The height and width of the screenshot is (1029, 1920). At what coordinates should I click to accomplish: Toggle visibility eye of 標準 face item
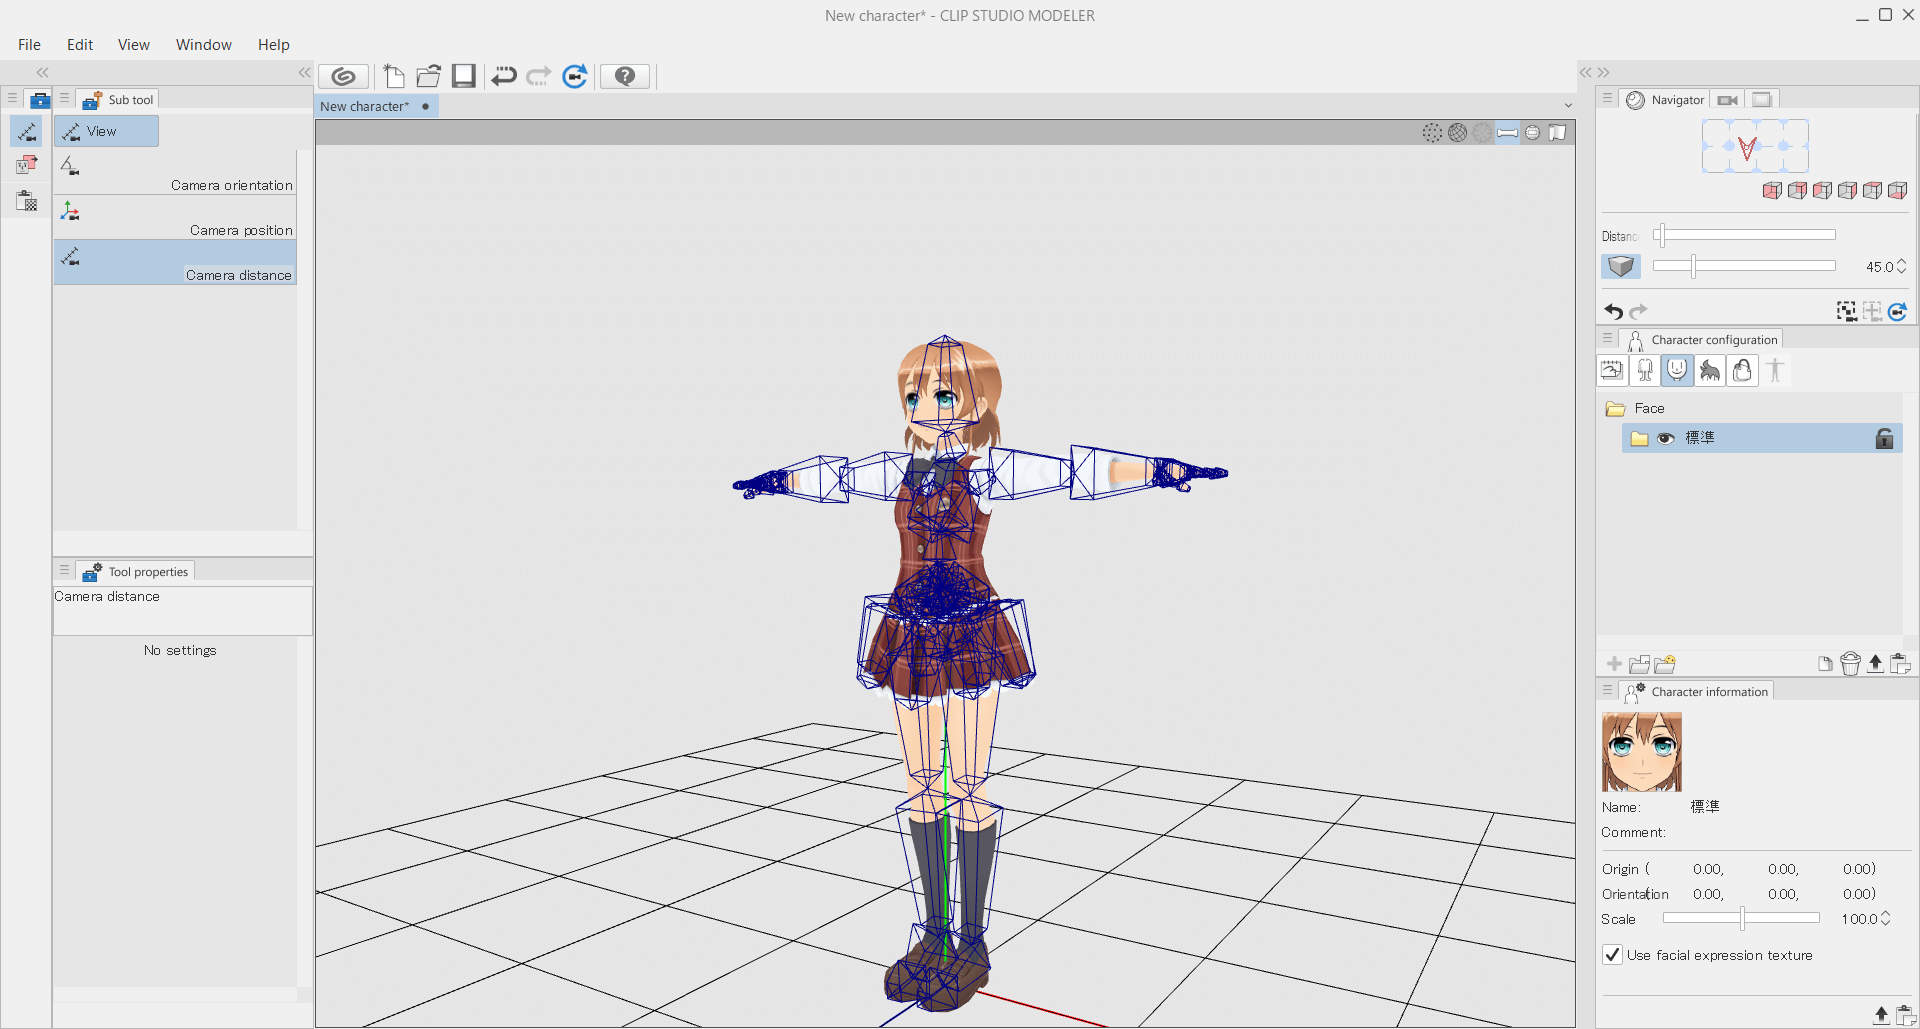tap(1666, 438)
